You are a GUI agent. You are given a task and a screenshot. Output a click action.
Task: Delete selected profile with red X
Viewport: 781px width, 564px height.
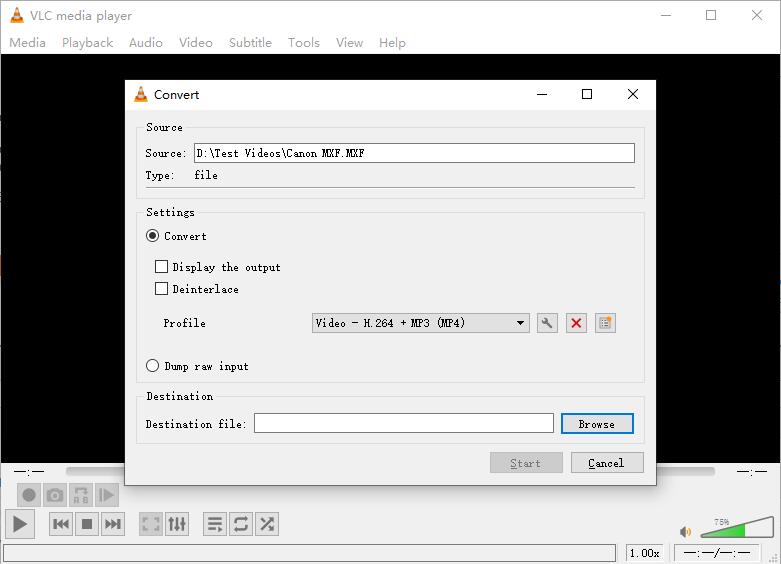click(576, 323)
